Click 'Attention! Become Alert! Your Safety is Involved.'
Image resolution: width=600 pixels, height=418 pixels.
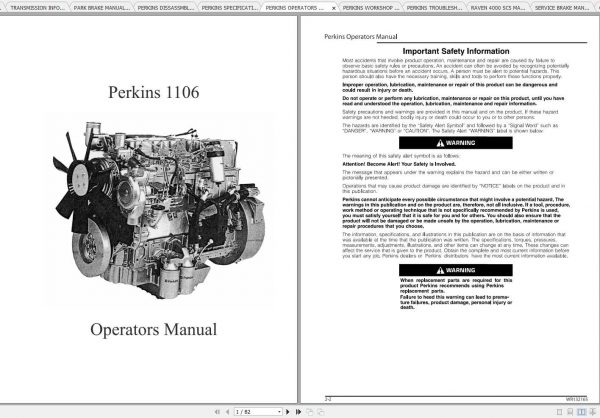(x=399, y=164)
